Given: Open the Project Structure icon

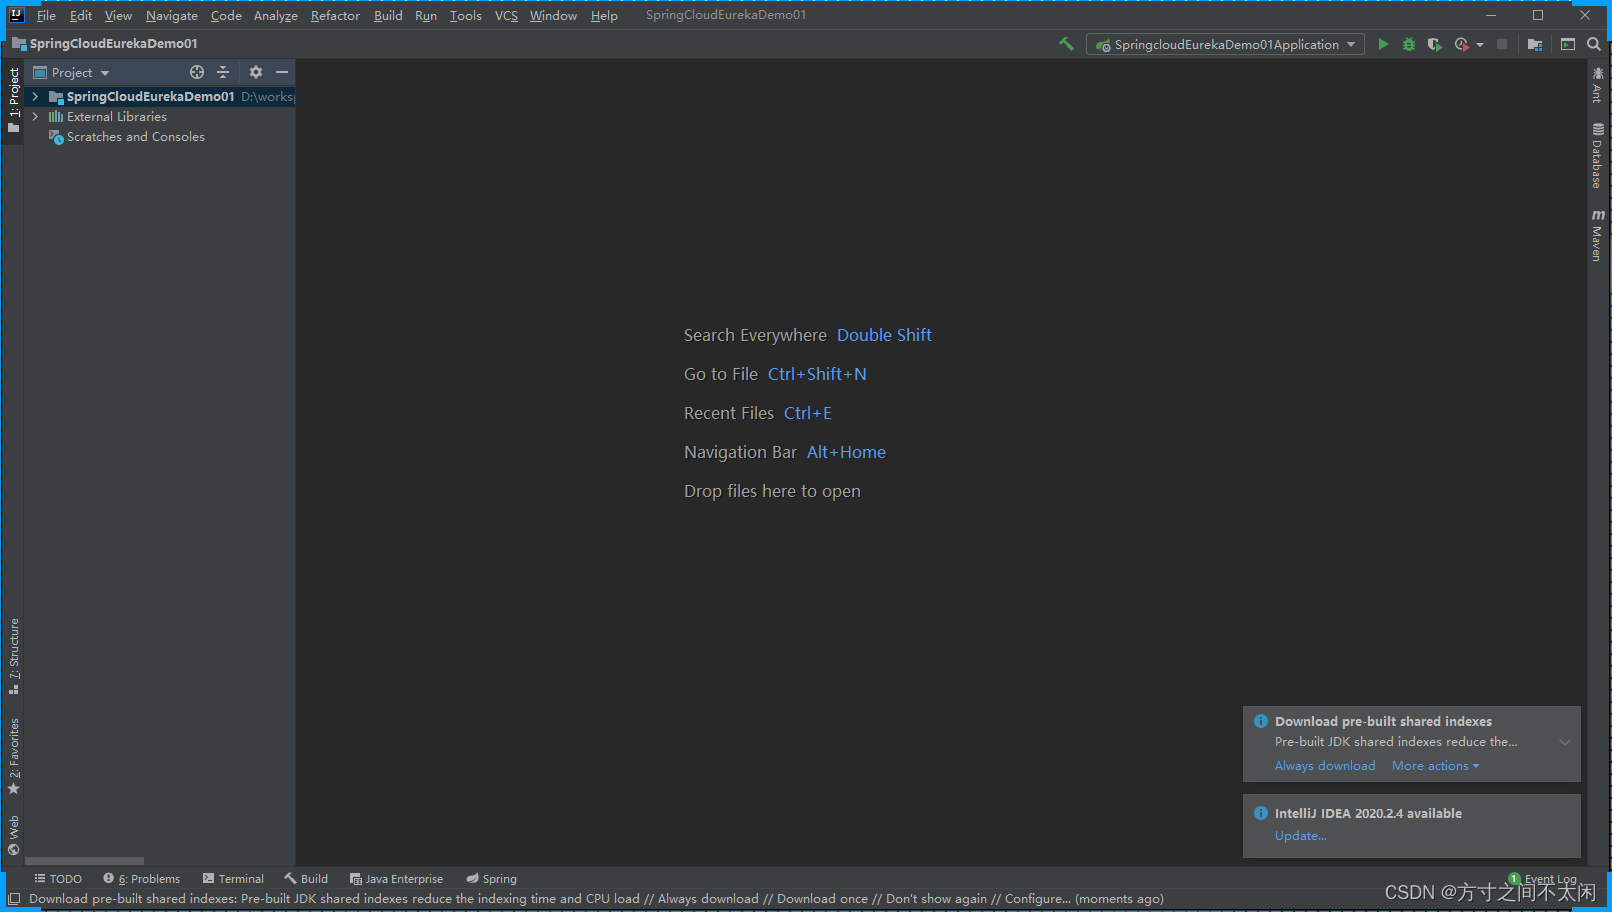Looking at the screenshot, I should 1535,44.
